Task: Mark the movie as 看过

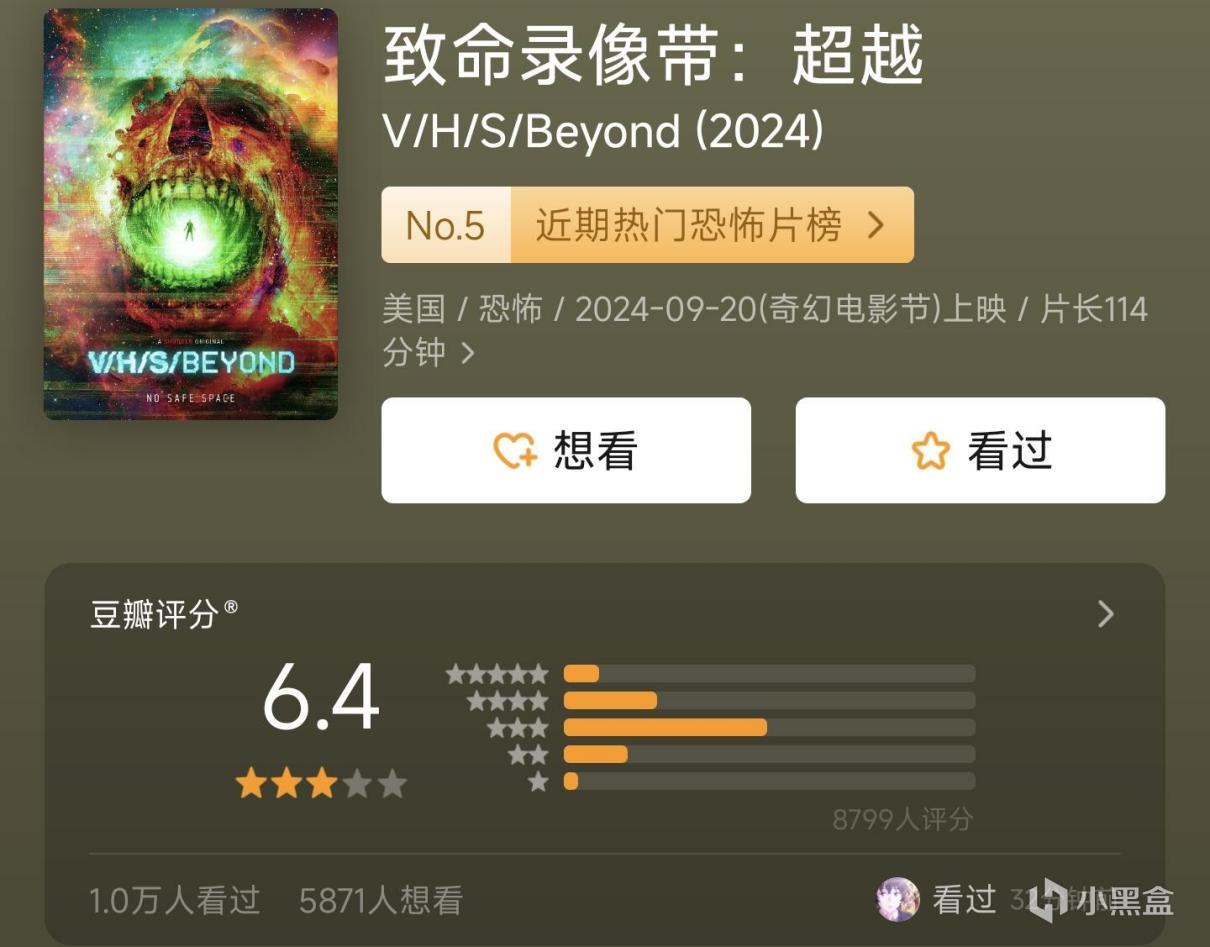Action: coord(980,450)
